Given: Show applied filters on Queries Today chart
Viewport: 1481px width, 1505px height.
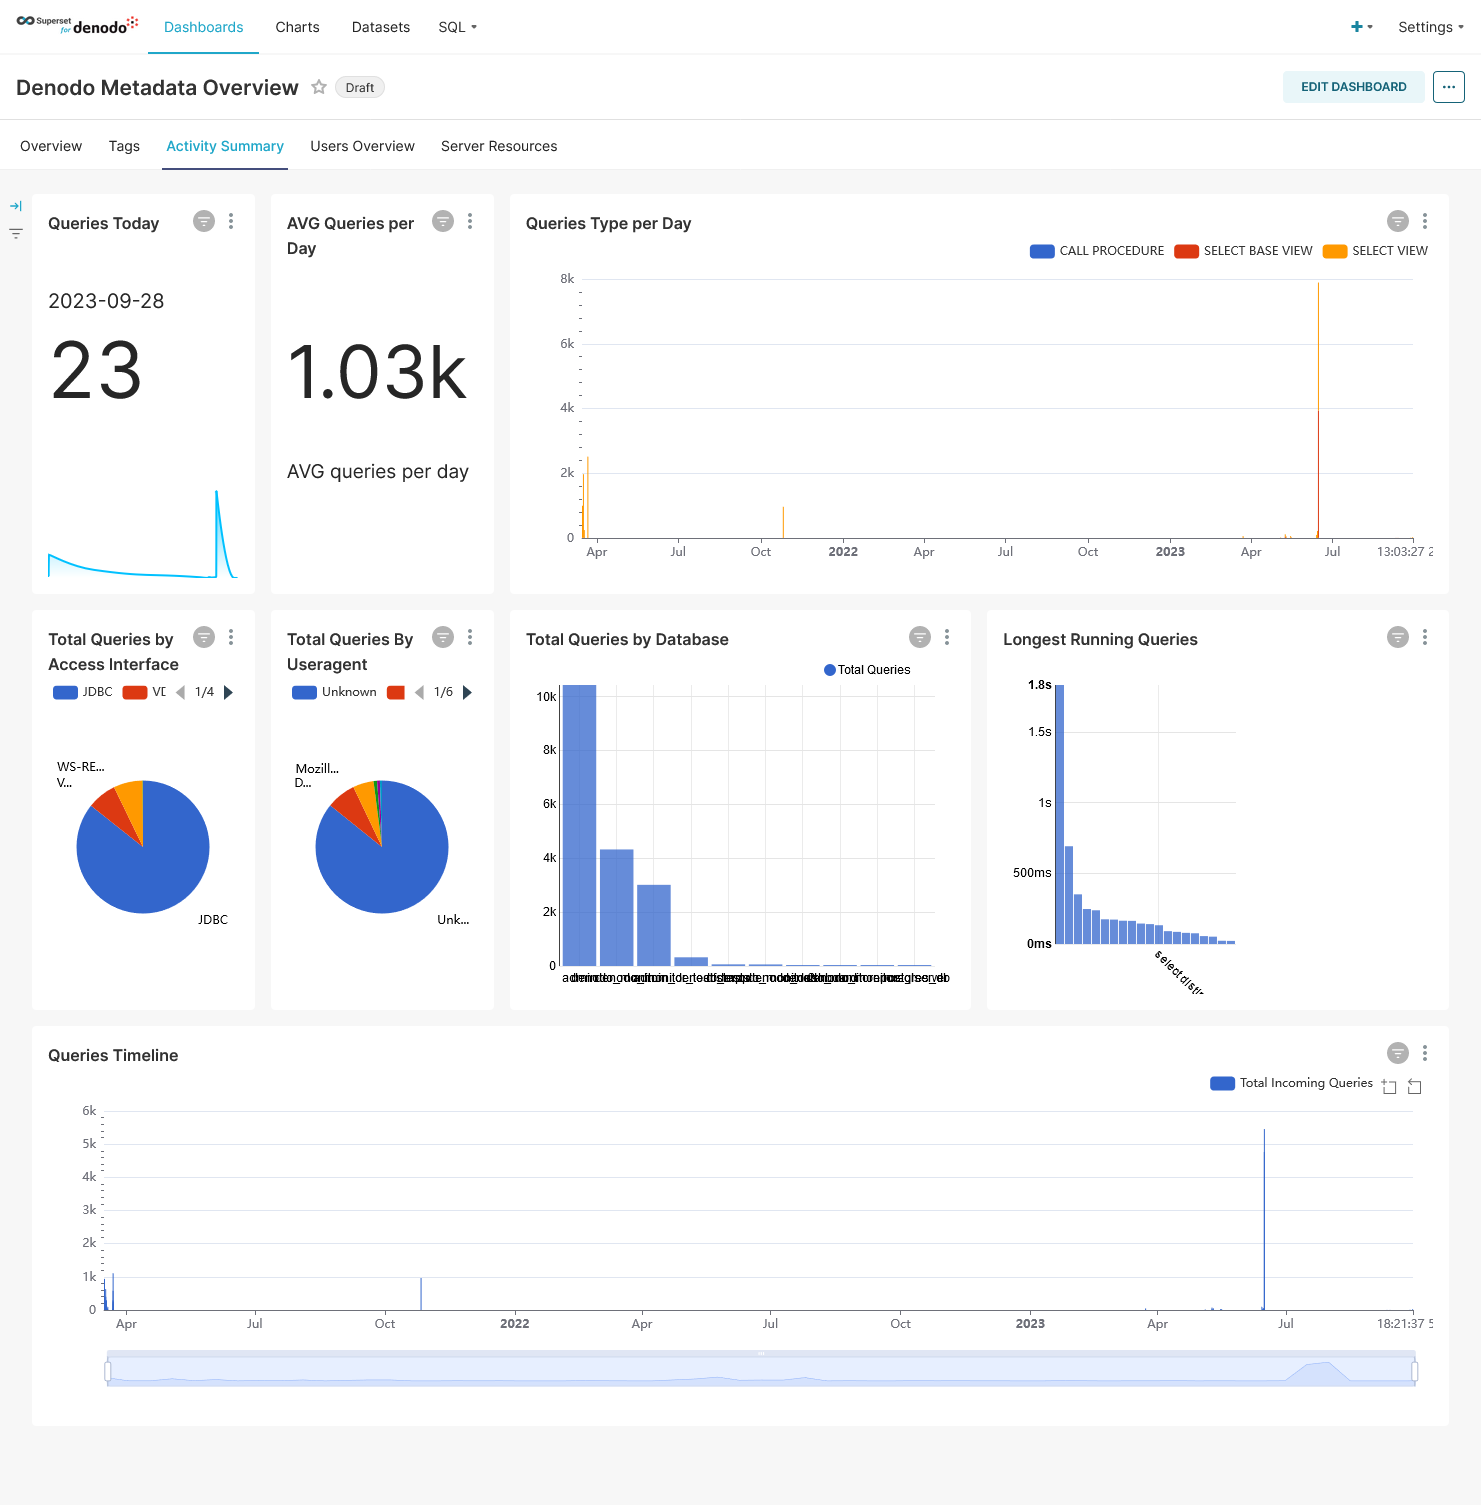Looking at the screenshot, I should tap(204, 221).
